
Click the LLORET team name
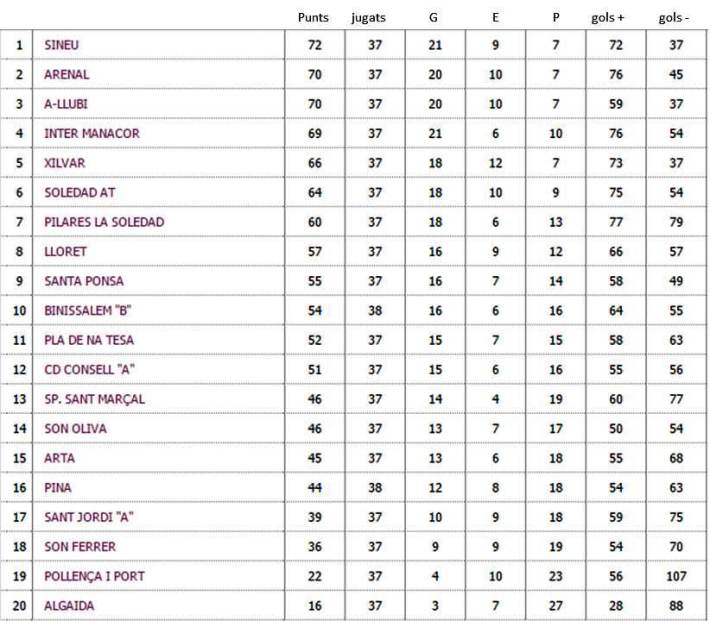pyautogui.click(x=65, y=252)
